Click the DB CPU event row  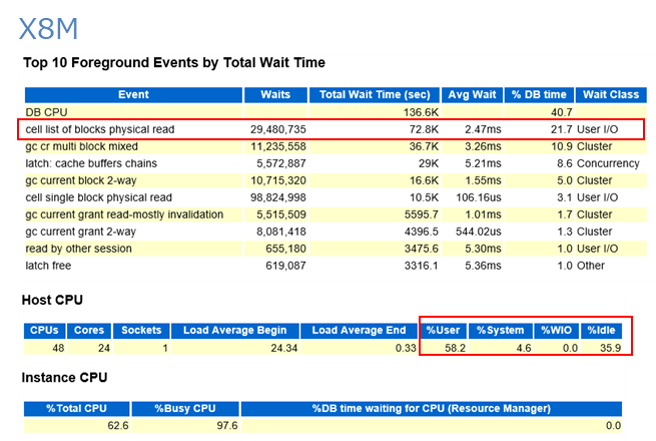46,113
